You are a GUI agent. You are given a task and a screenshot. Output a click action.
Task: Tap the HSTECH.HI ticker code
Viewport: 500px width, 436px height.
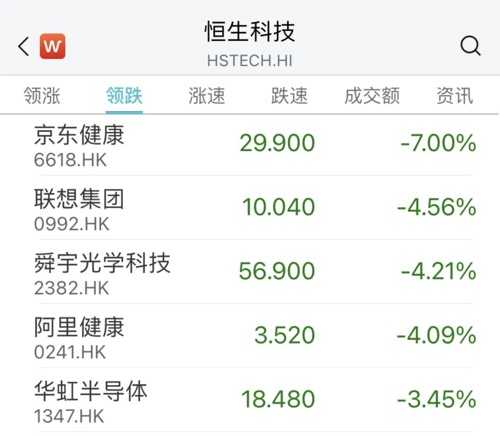[250, 61]
